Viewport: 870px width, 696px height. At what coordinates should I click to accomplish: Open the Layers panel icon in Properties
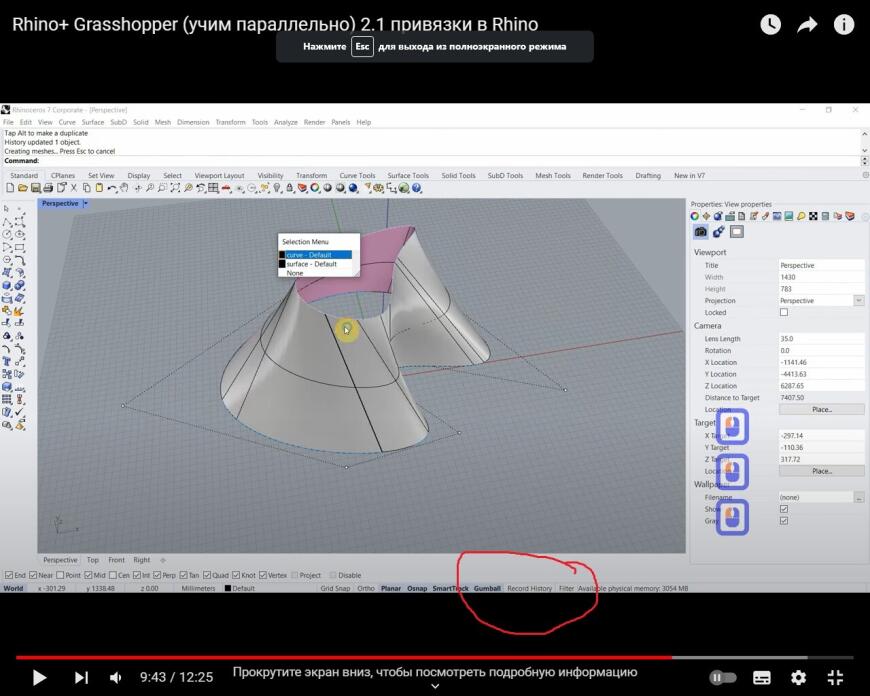850,216
